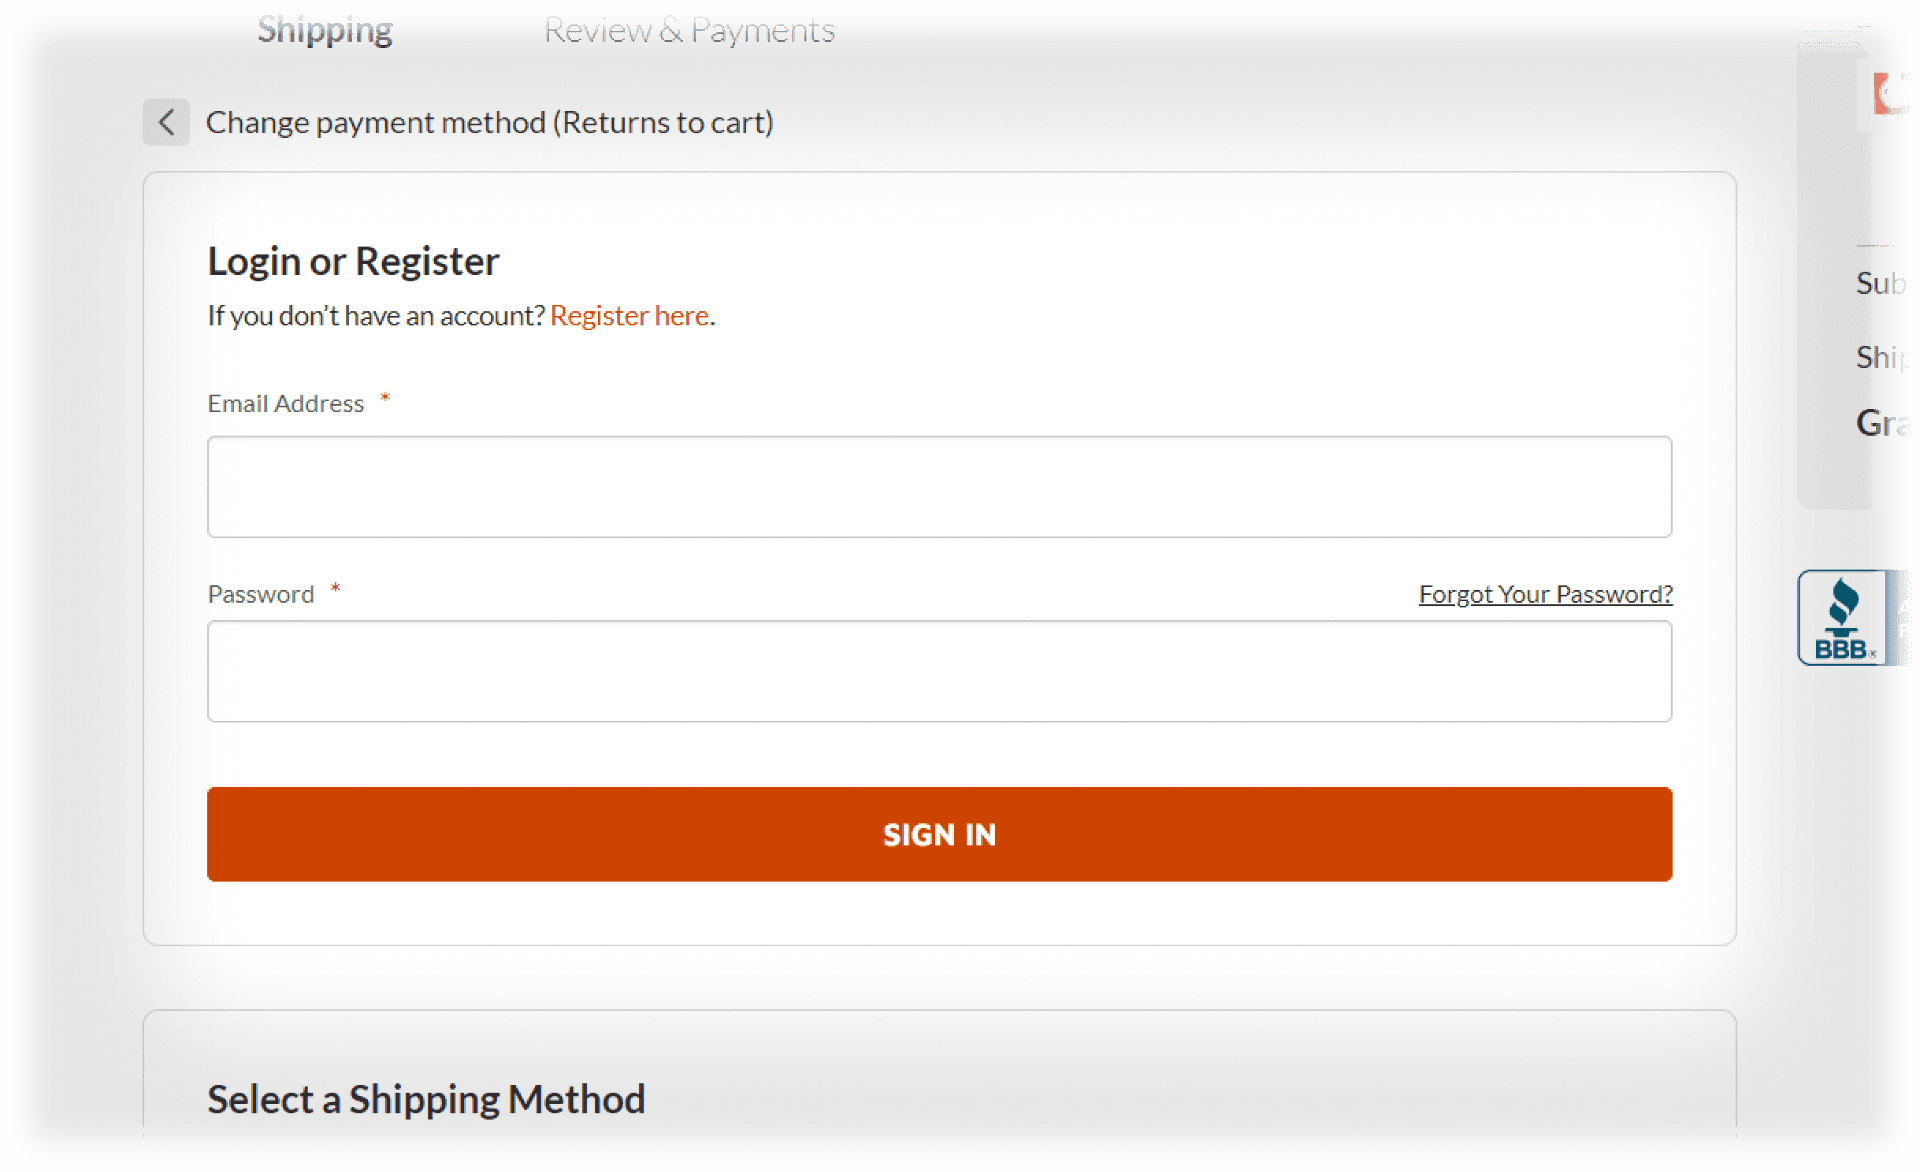Click the Login or Register heading

pyautogui.click(x=353, y=260)
